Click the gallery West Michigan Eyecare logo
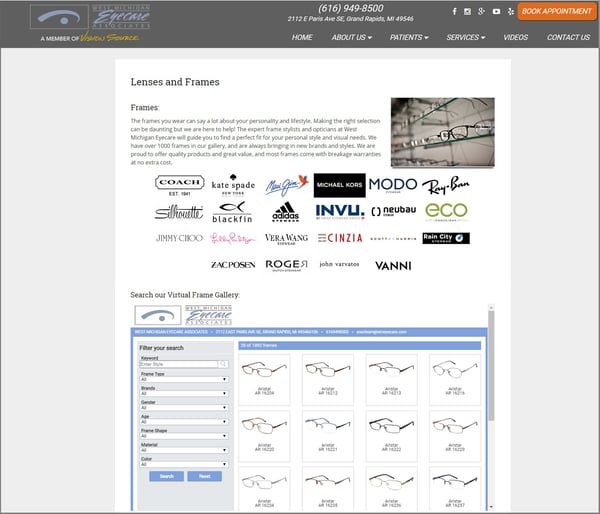Viewport: 600px width, 514px height. point(183,315)
